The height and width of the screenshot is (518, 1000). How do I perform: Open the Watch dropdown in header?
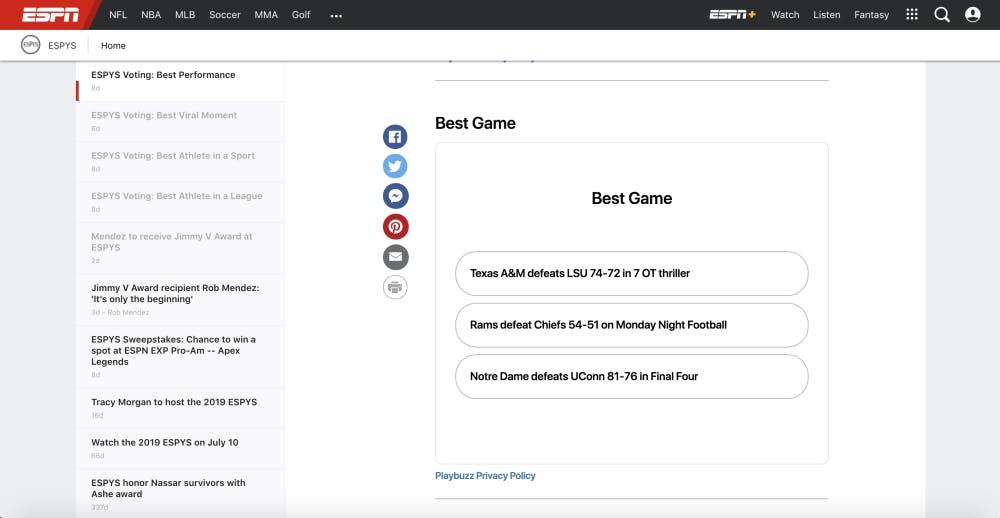(x=785, y=15)
